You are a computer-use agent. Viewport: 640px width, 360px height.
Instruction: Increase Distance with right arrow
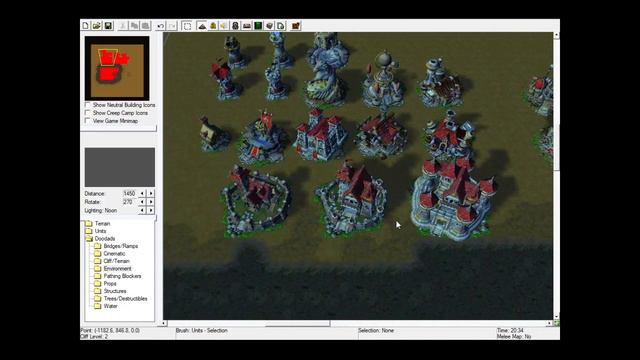151,193
